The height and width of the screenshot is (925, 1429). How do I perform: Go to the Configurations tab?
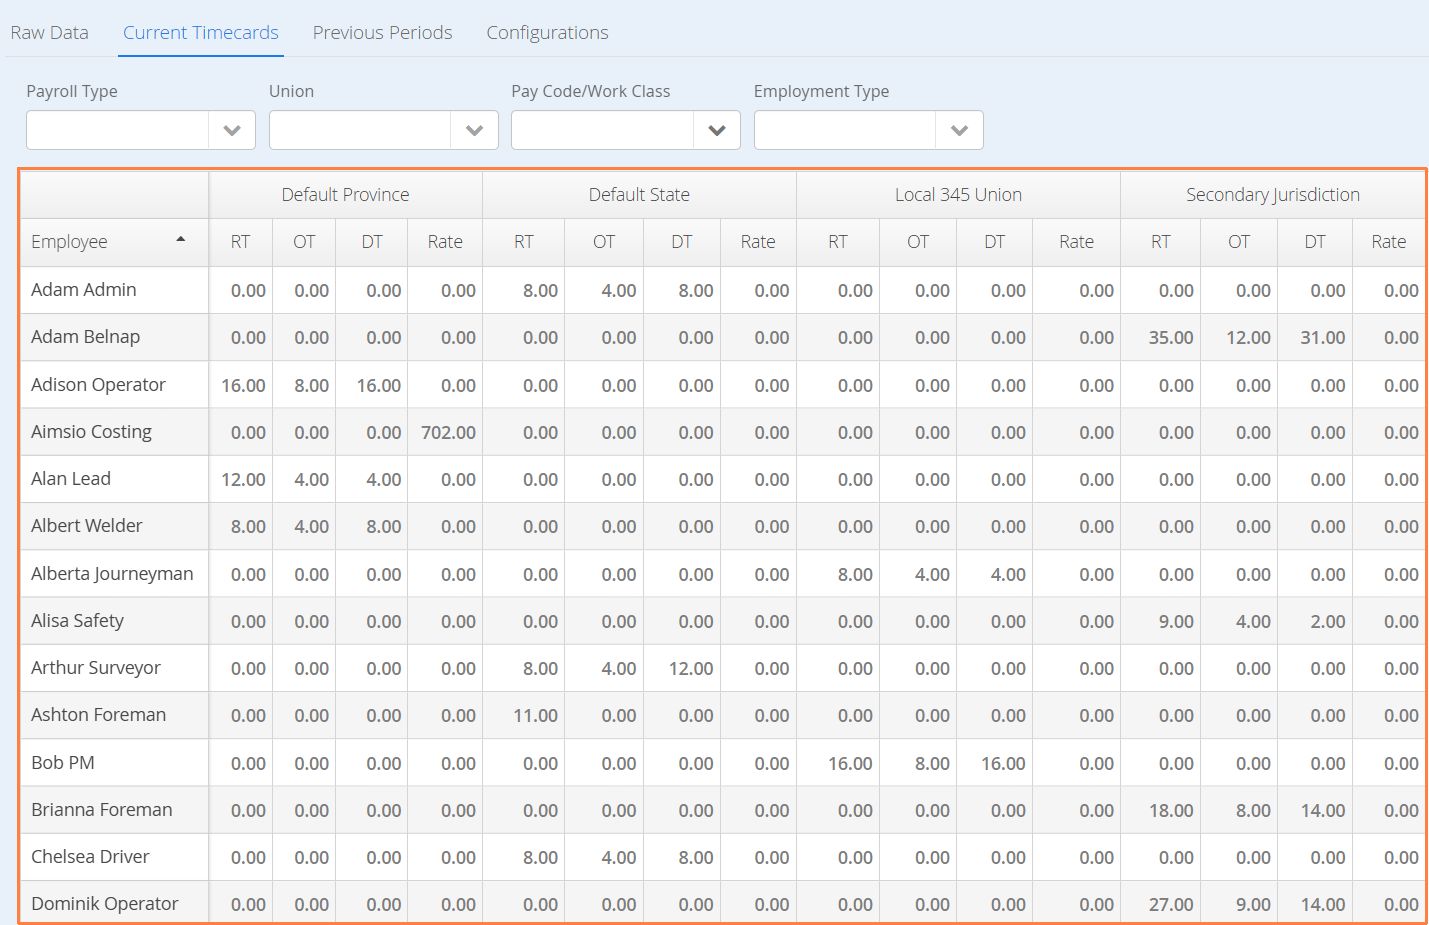point(547,32)
